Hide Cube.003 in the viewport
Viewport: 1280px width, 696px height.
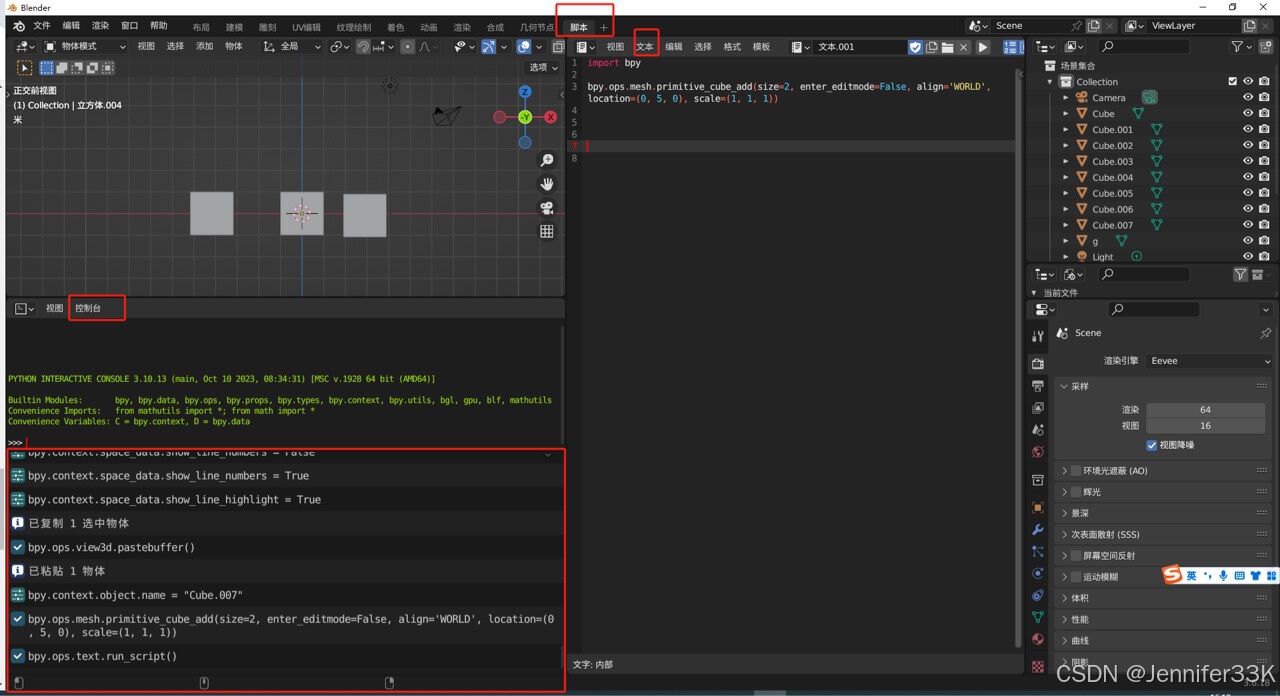click(1248, 161)
